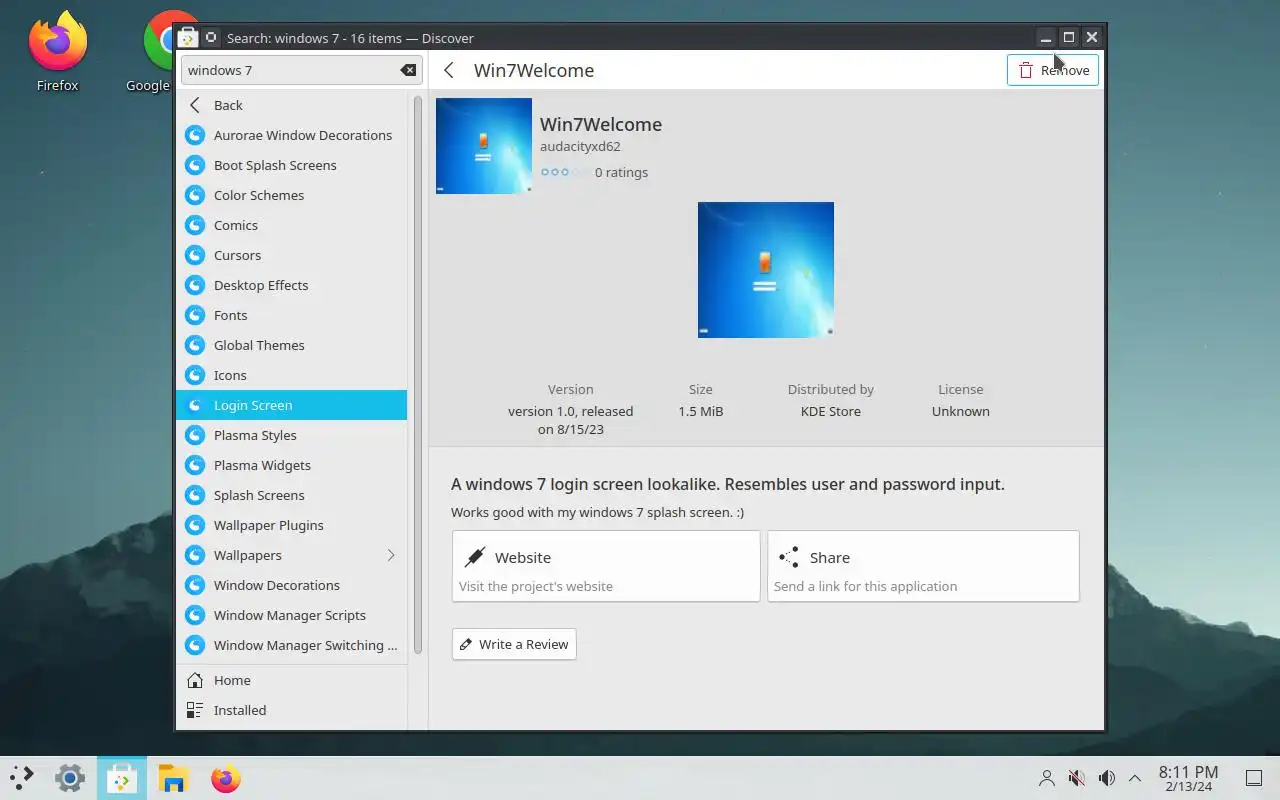Launch Firefox from the taskbar
1280x800 pixels.
point(226,778)
